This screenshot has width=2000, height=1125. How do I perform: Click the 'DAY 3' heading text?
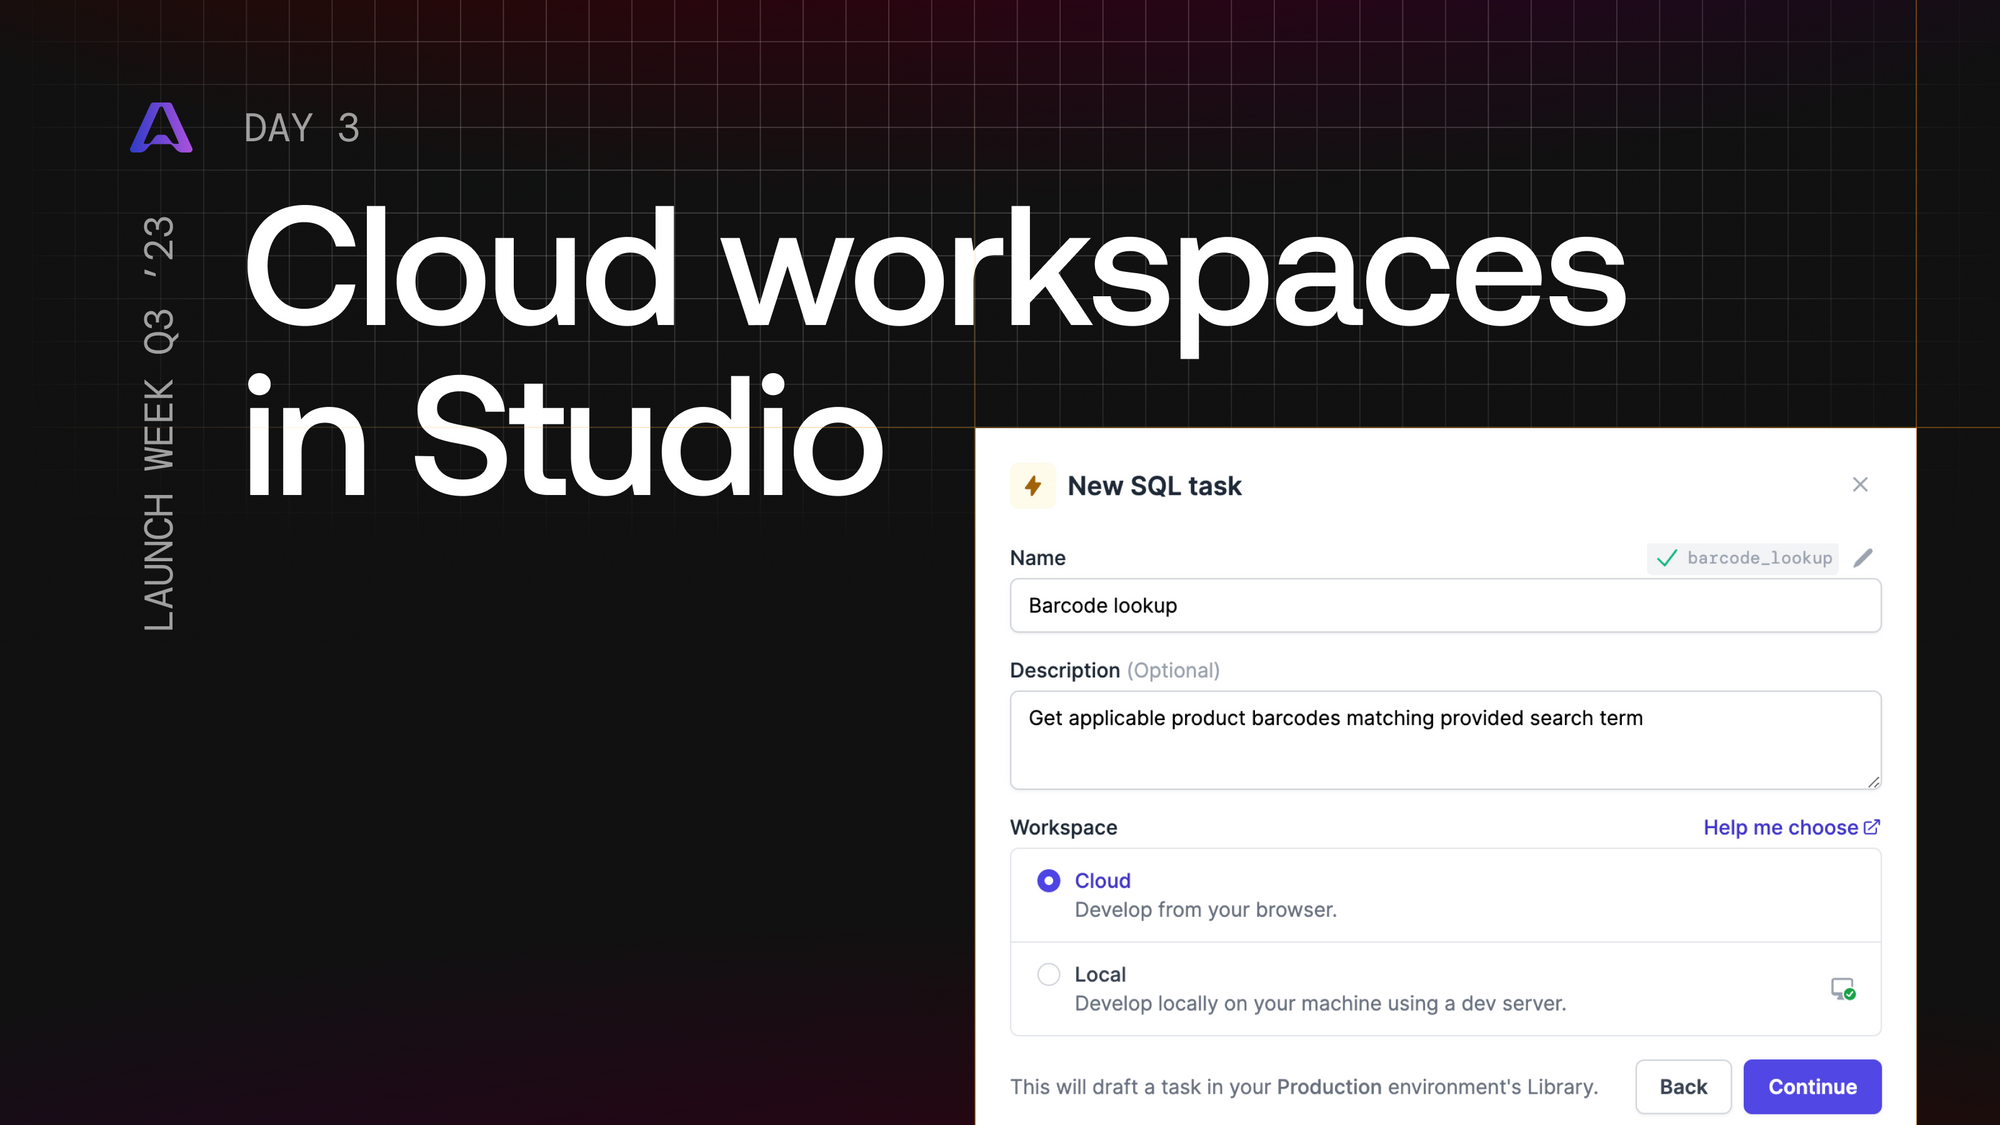[301, 128]
